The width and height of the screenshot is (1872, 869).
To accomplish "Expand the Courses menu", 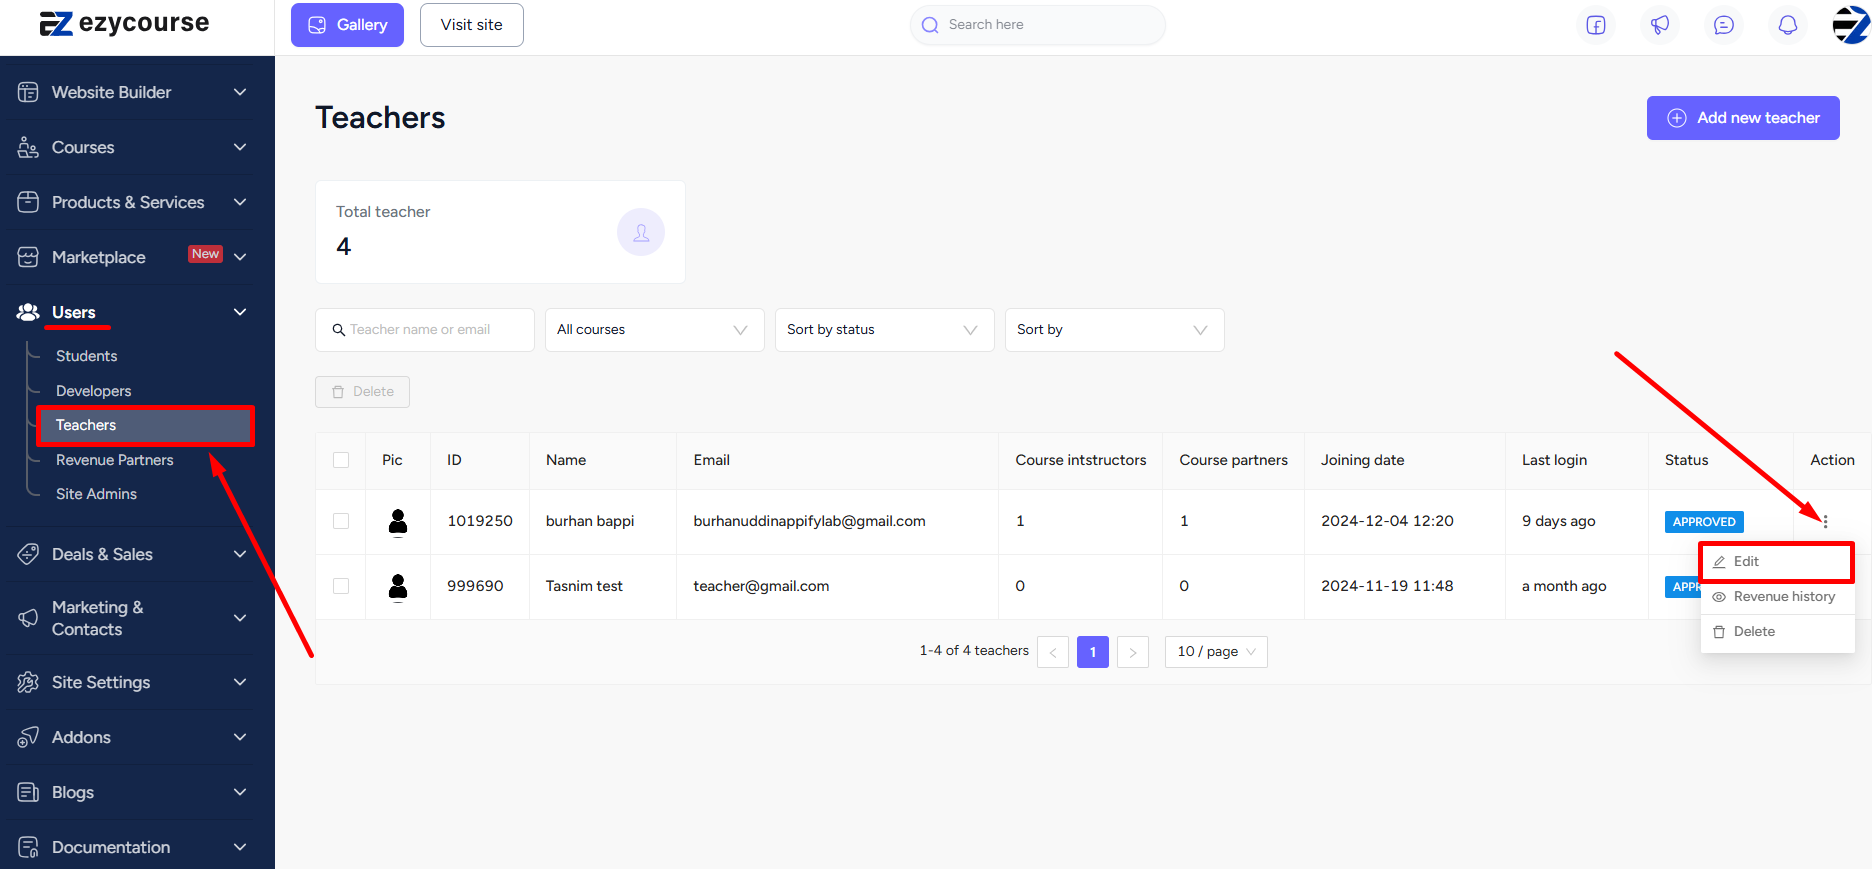I will pyautogui.click(x=240, y=147).
